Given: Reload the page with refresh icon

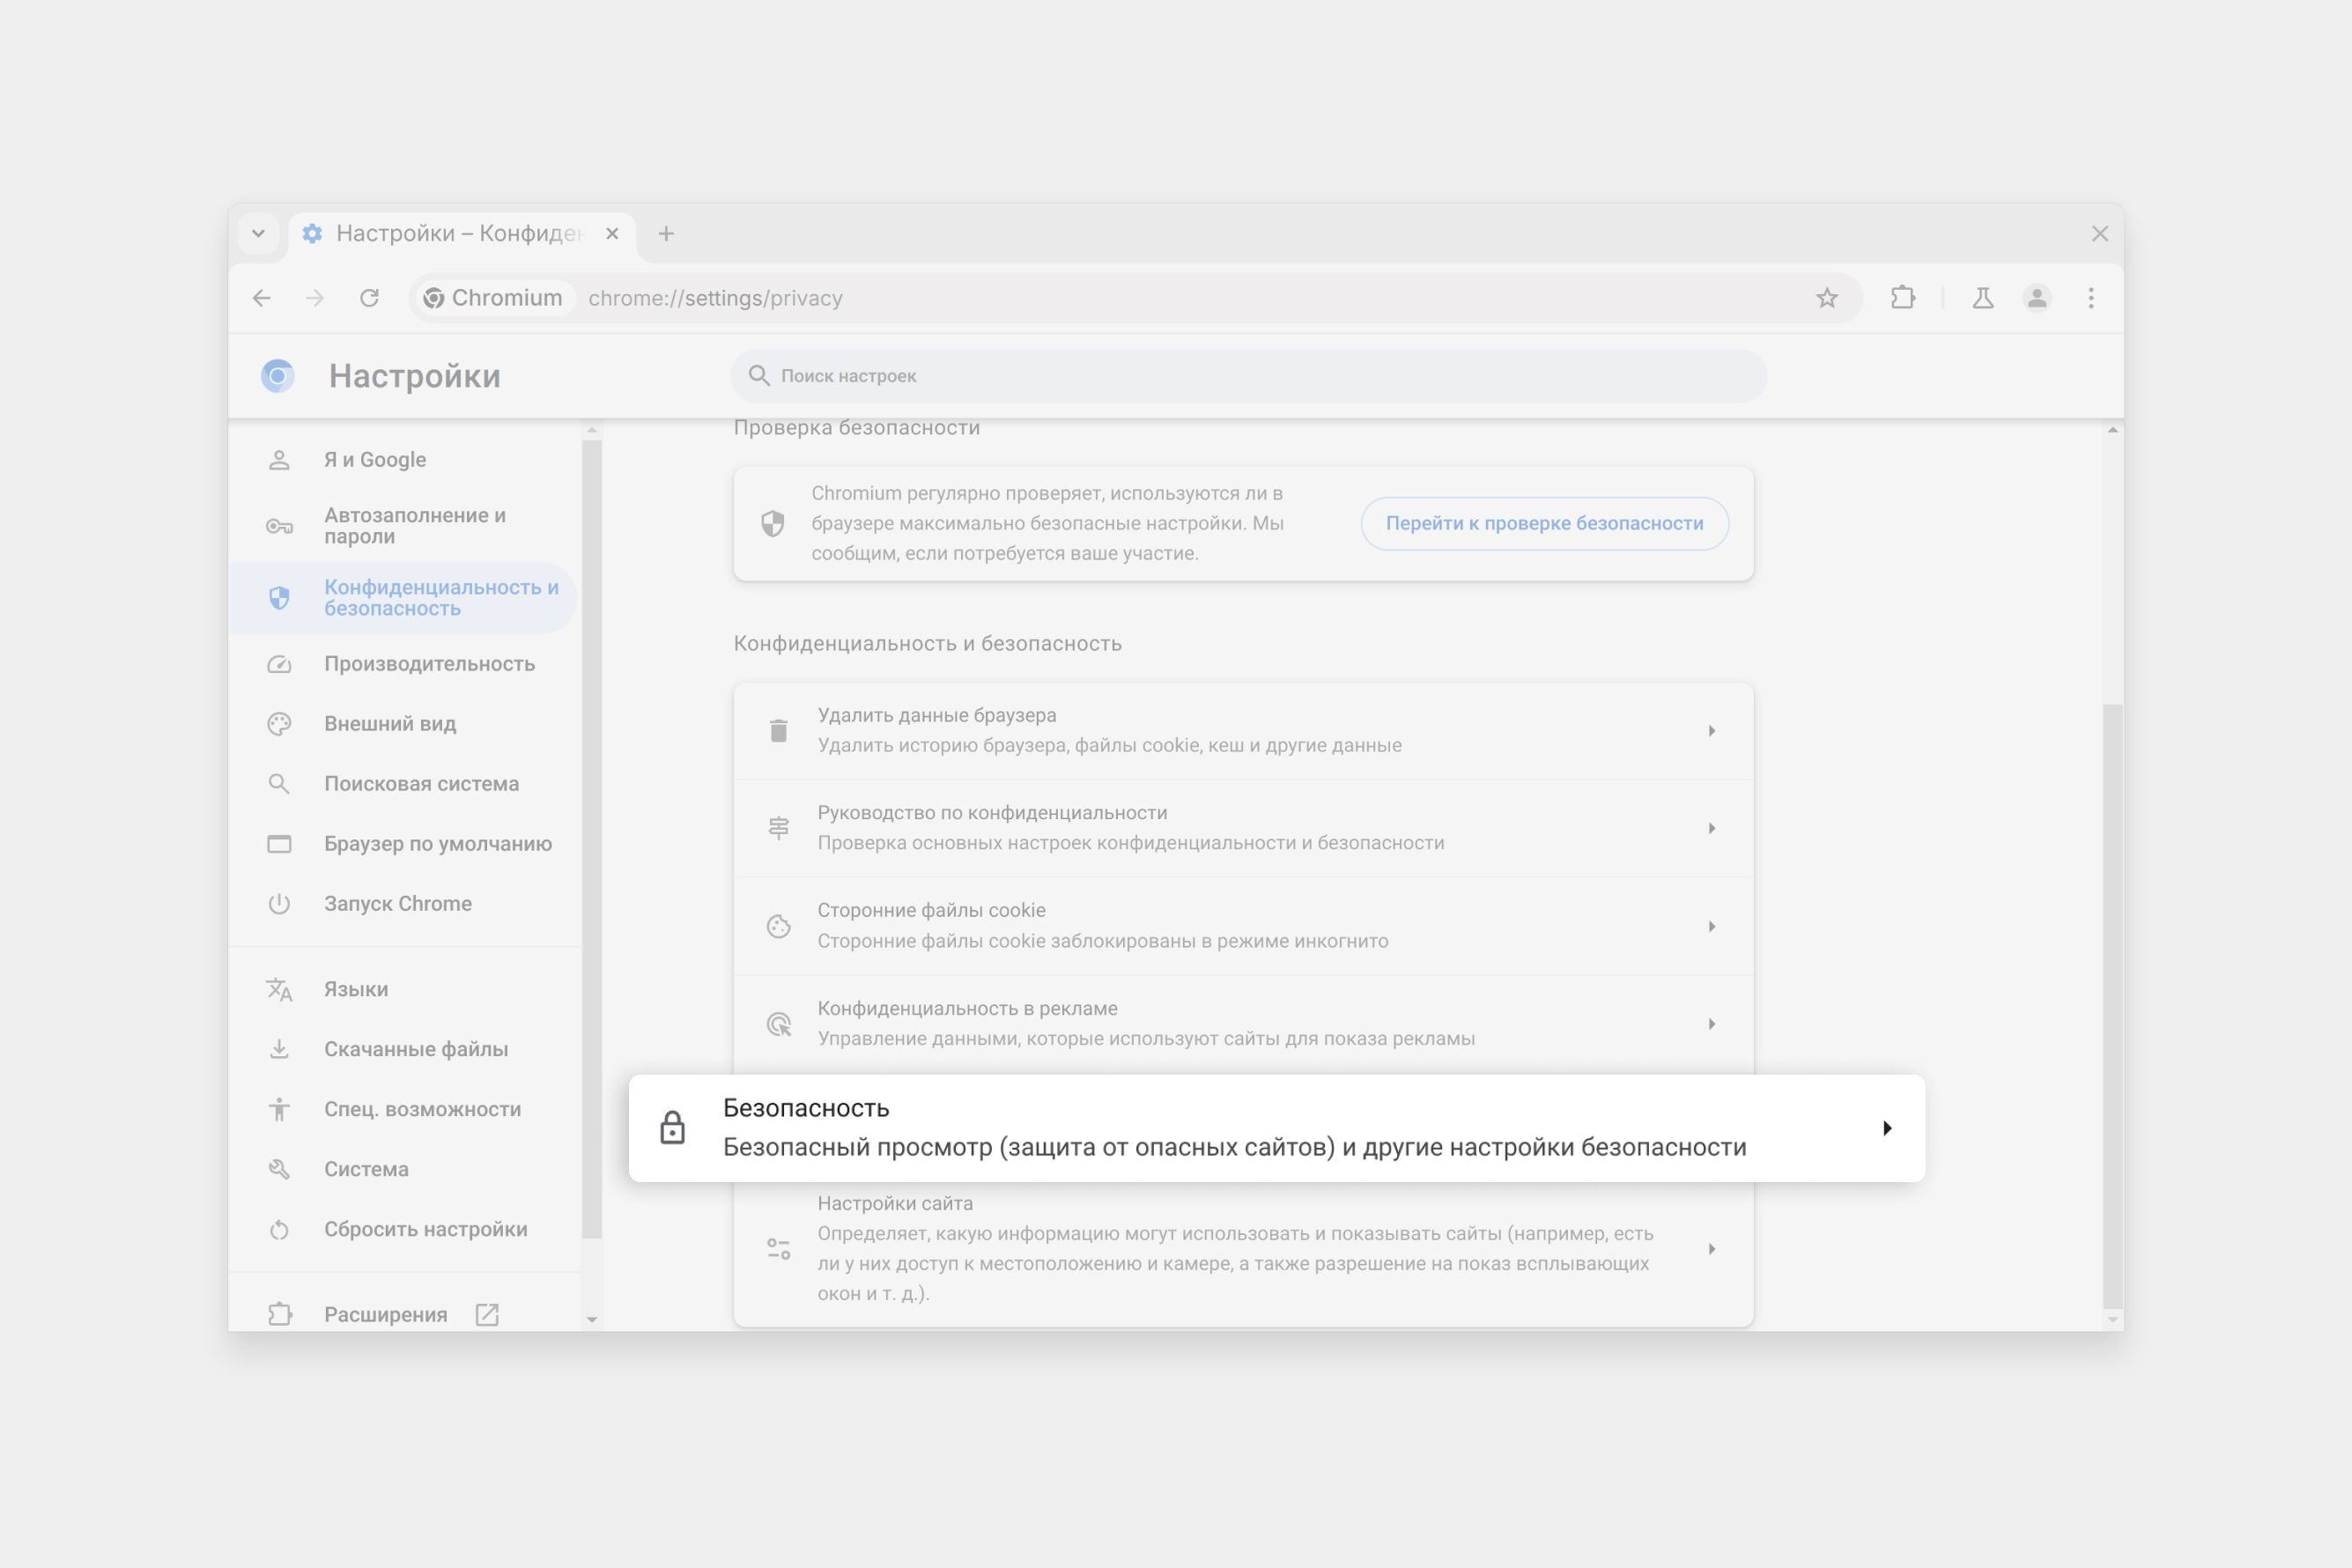Looking at the screenshot, I should (x=369, y=298).
